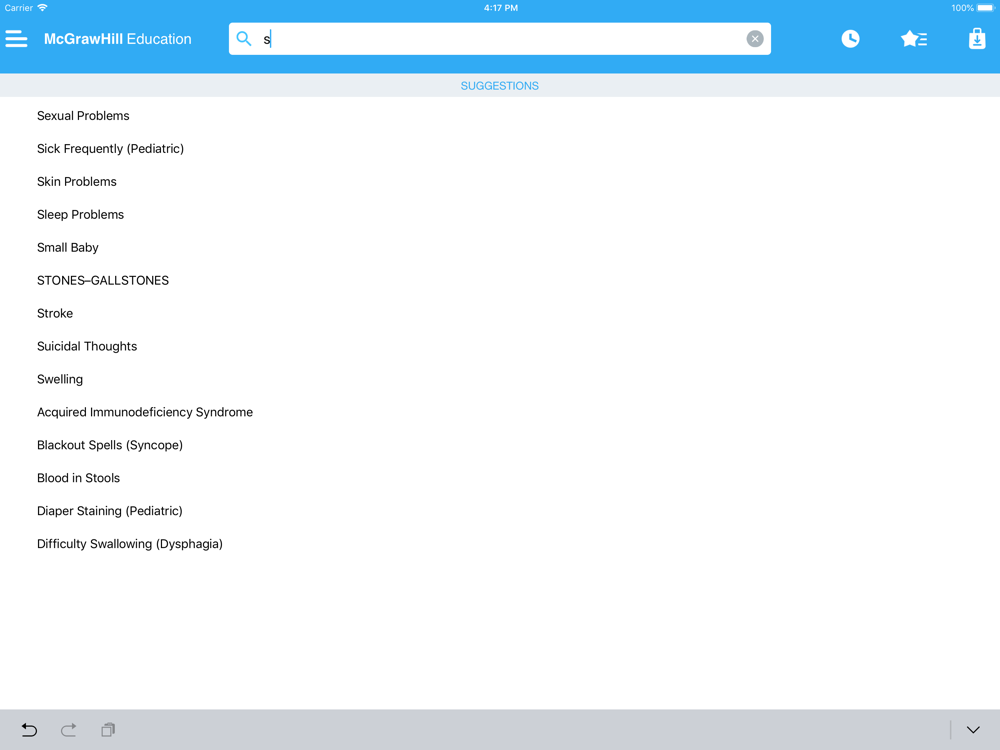Open Acquired Immunodeficiency Syndrome suggestion

tap(145, 412)
